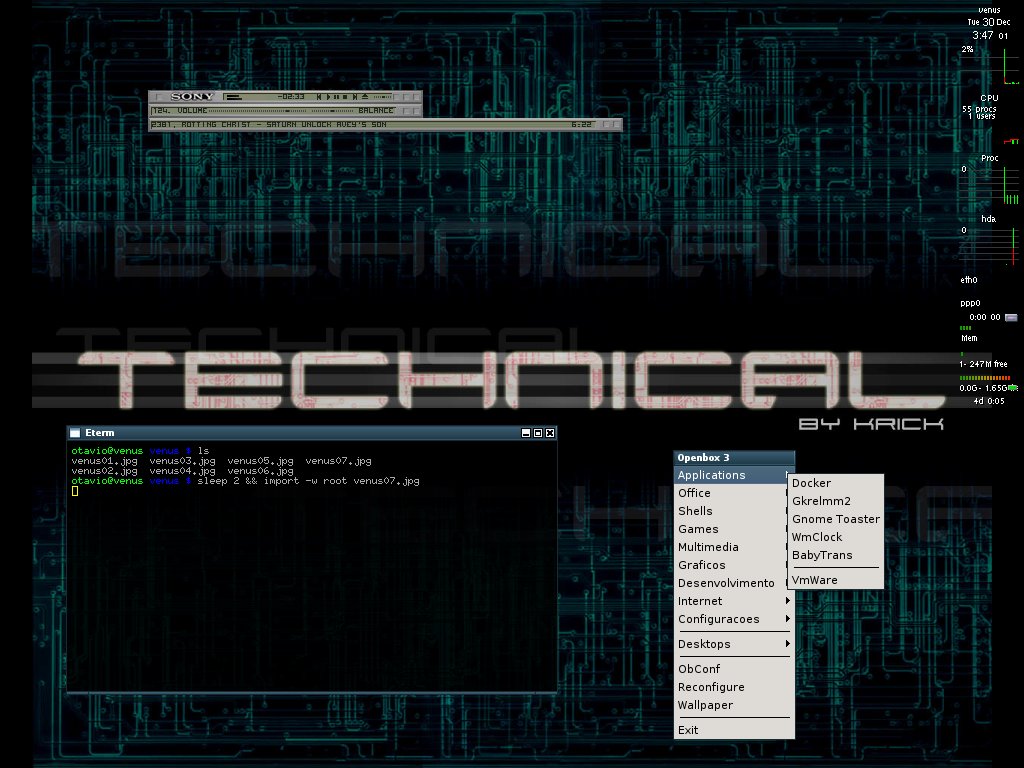
Task: Launch Gnome Toaster from the submenu
Action: point(835,519)
